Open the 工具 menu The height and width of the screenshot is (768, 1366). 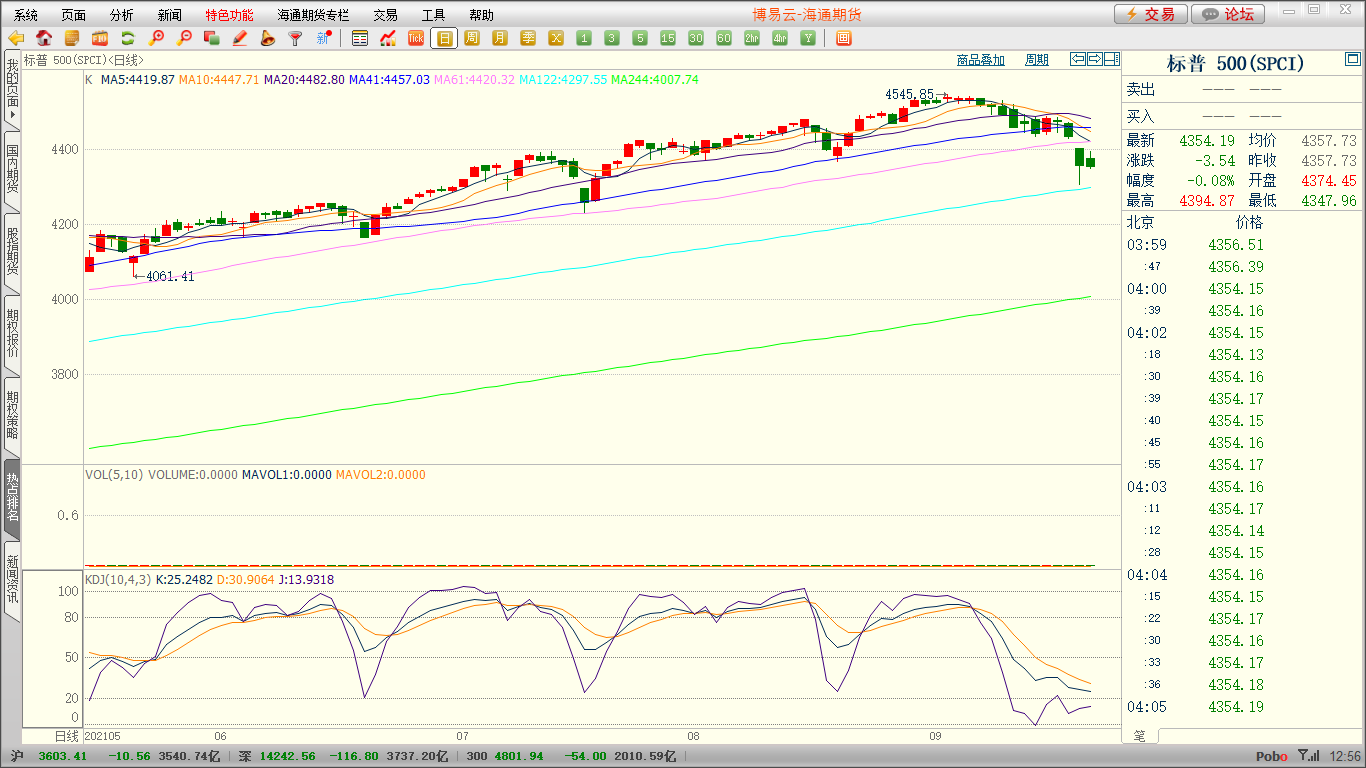click(434, 15)
